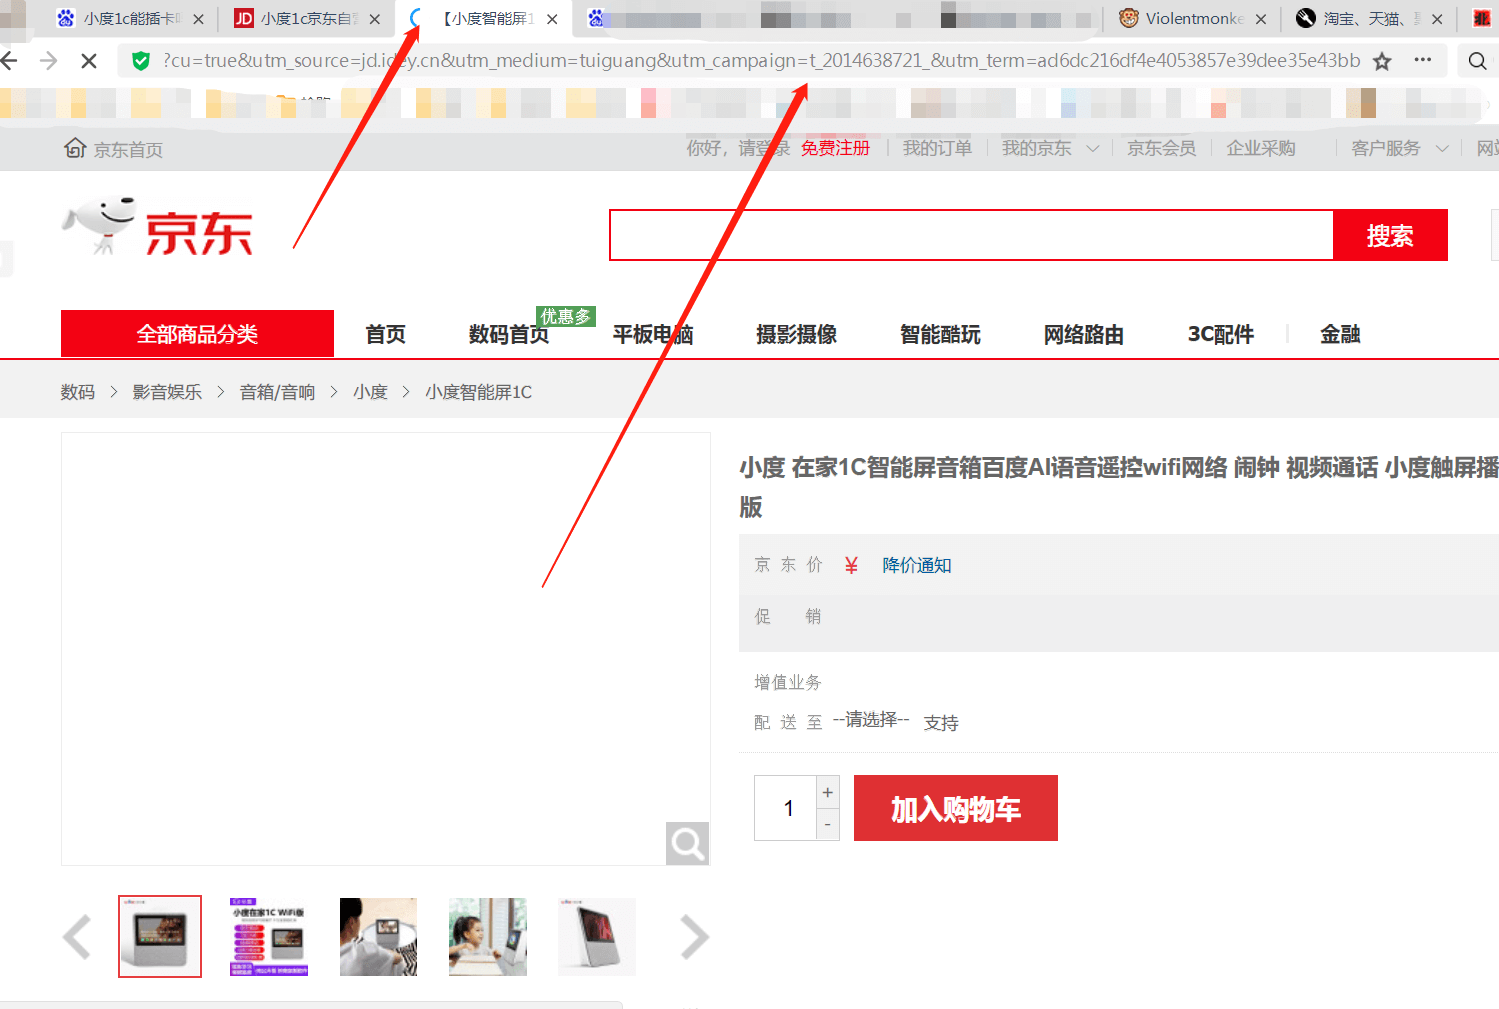
Task: Open 京东会员 link
Action: [1161, 148]
